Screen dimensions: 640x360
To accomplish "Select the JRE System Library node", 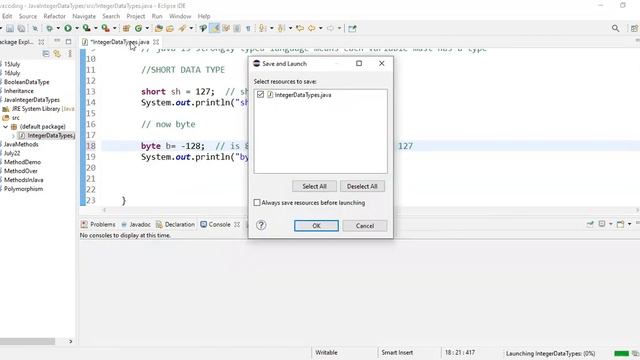I will click(38, 109).
